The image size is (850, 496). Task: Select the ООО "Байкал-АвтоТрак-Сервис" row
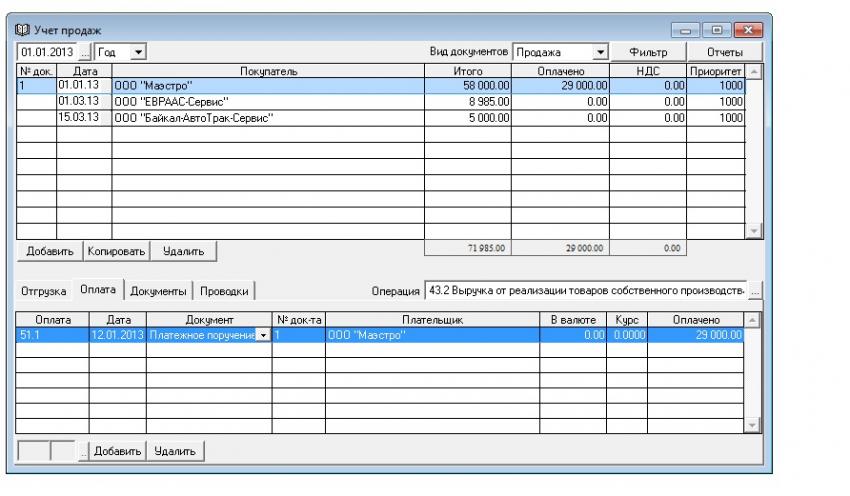tap(268, 117)
